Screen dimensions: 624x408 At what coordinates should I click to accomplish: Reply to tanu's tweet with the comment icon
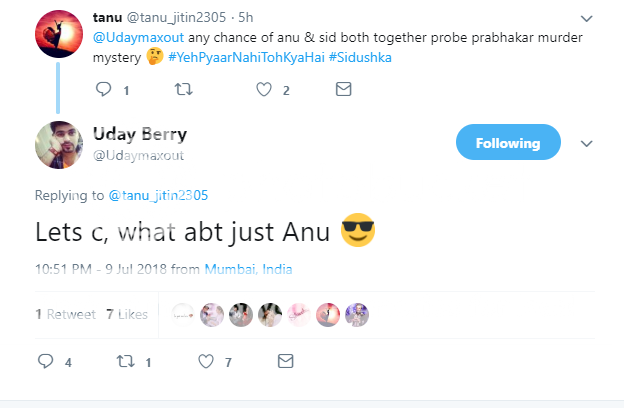104,89
